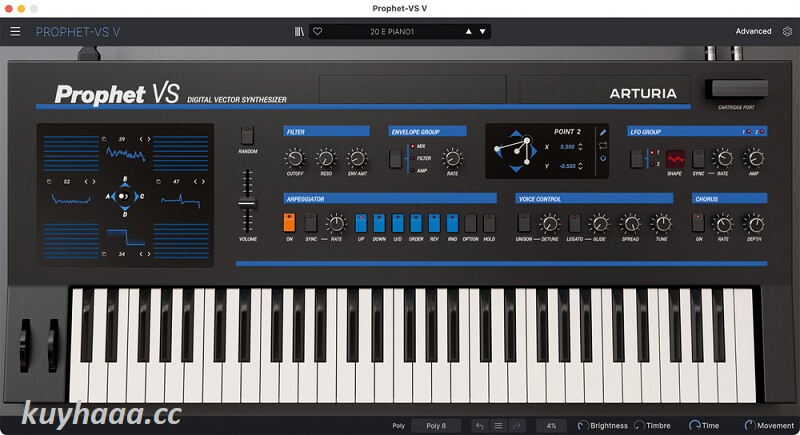
Task: Open the edit history list icon
Action: (498, 425)
